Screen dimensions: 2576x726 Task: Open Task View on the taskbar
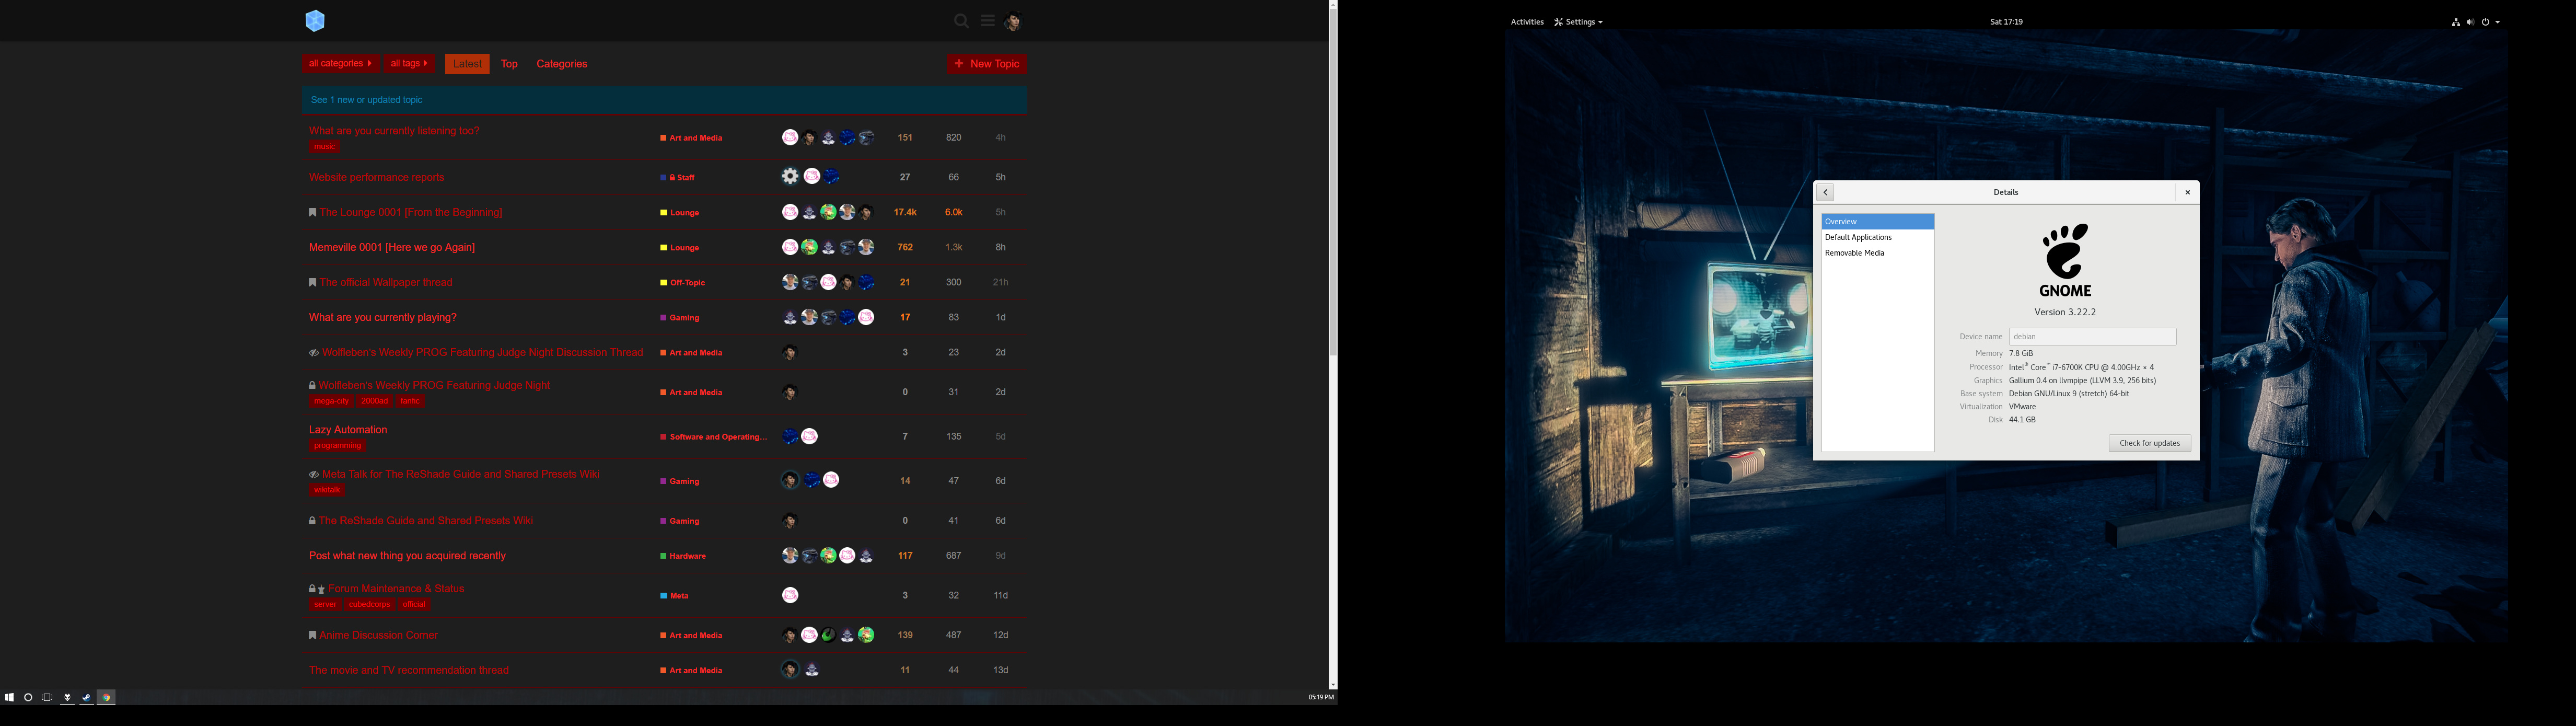click(x=47, y=697)
